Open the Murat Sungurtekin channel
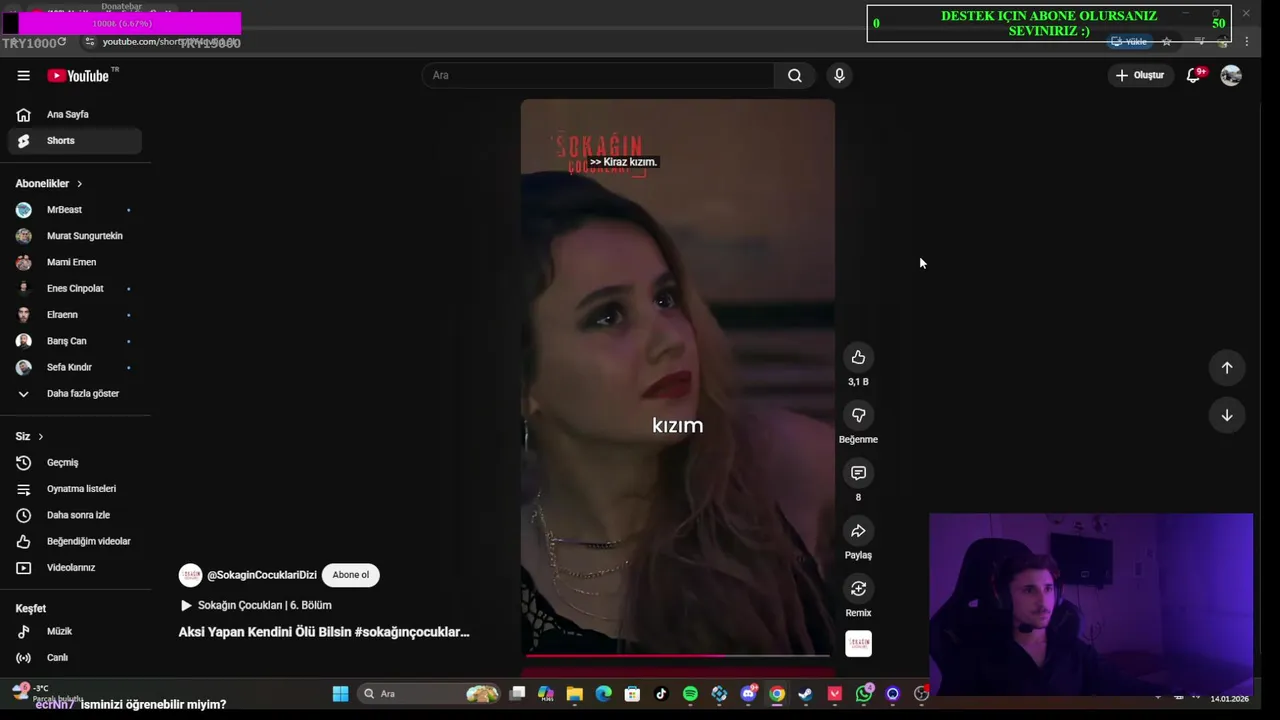 [x=75, y=236]
